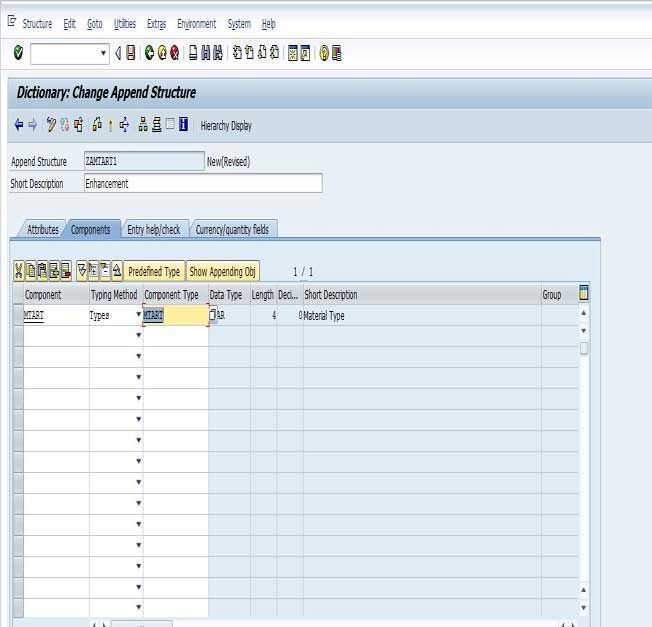Switch to the Components tab
Image resolution: width=652 pixels, height=627 pixels.
pyautogui.click(x=91, y=230)
